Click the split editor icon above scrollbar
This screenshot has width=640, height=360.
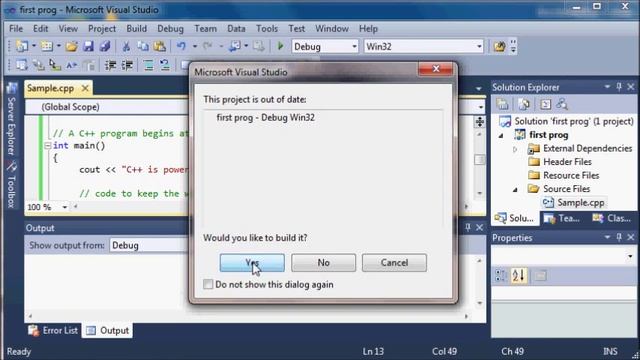tap(480, 121)
